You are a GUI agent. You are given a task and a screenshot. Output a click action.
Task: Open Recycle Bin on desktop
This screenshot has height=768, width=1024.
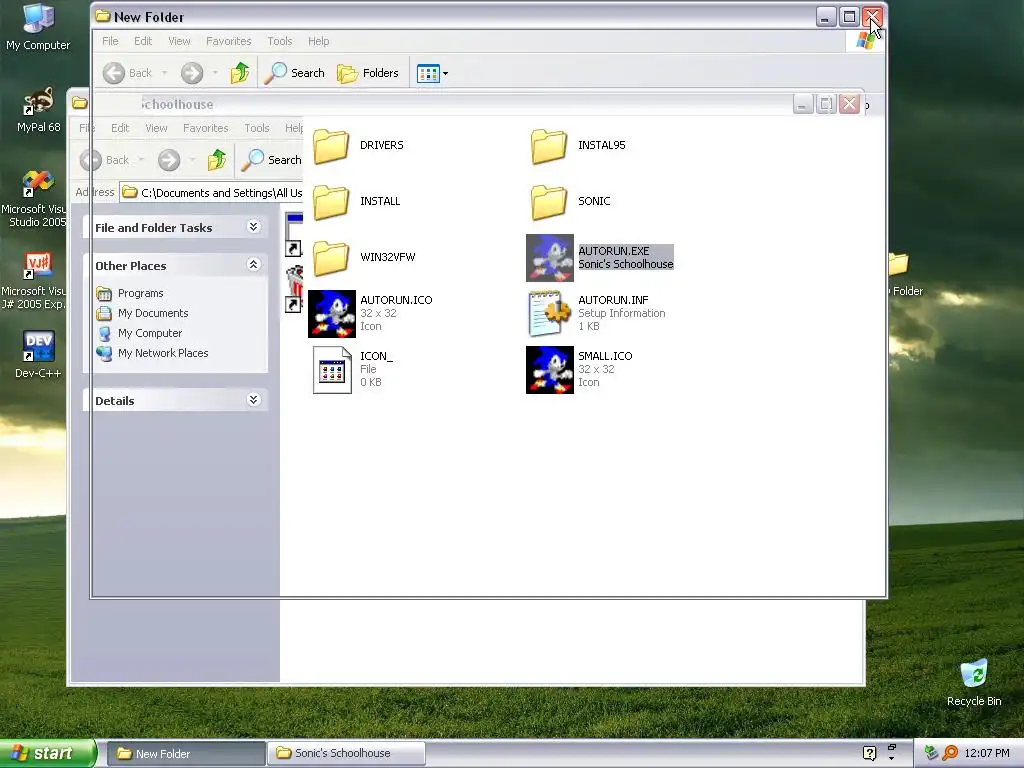(974, 683)
